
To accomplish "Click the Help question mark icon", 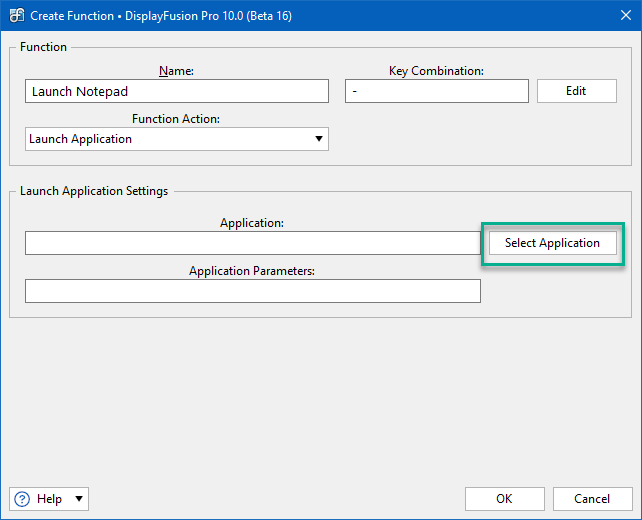I will 22,499.
